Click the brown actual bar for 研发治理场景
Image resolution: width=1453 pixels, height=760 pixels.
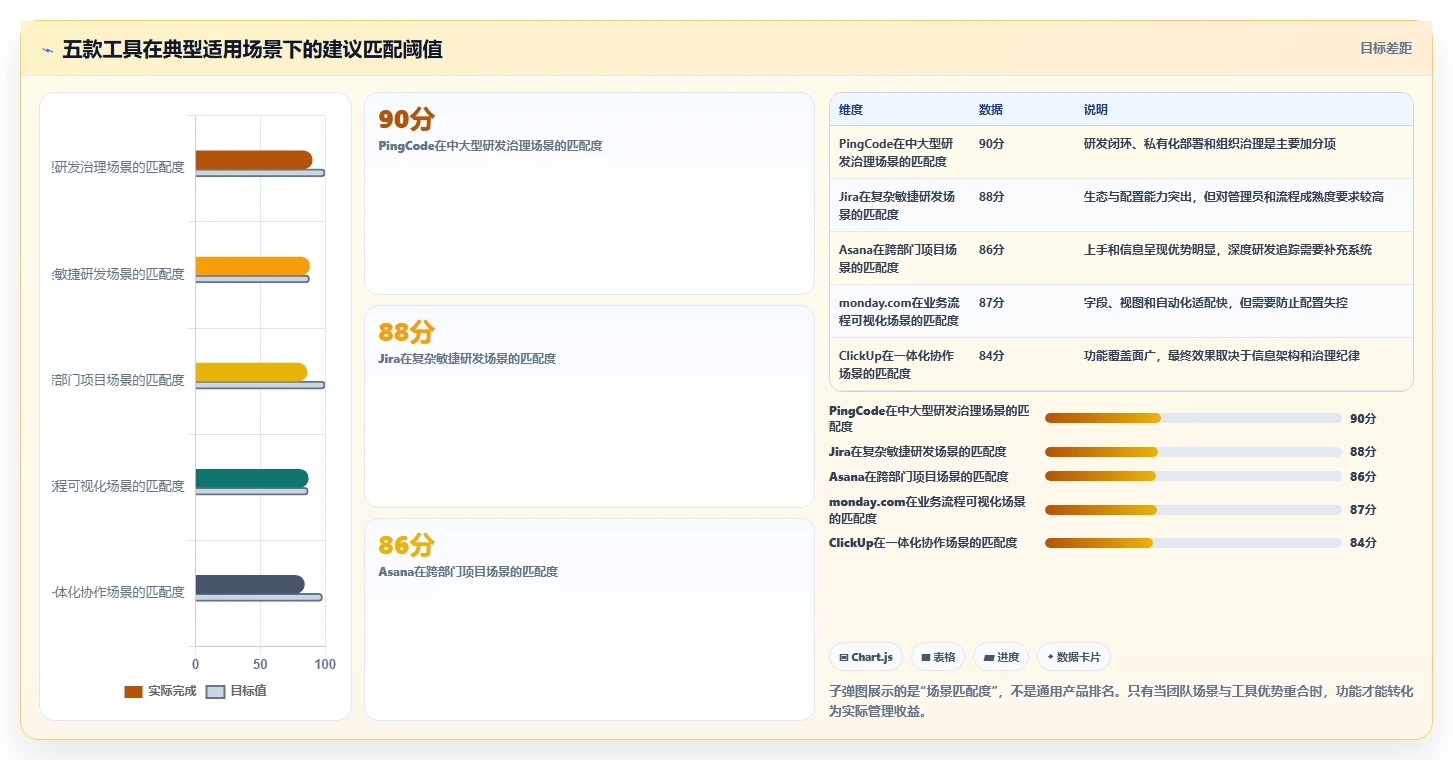(x=254, y=160)
